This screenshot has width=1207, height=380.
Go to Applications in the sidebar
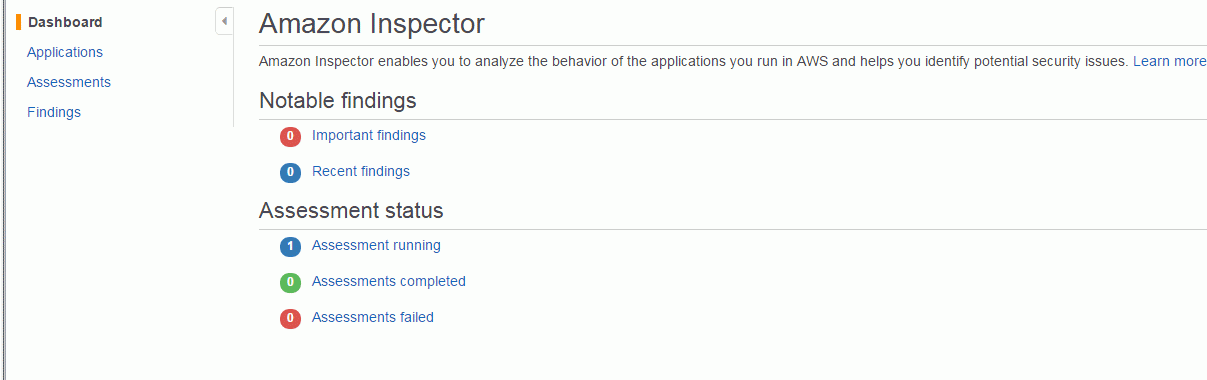(65, 52)
